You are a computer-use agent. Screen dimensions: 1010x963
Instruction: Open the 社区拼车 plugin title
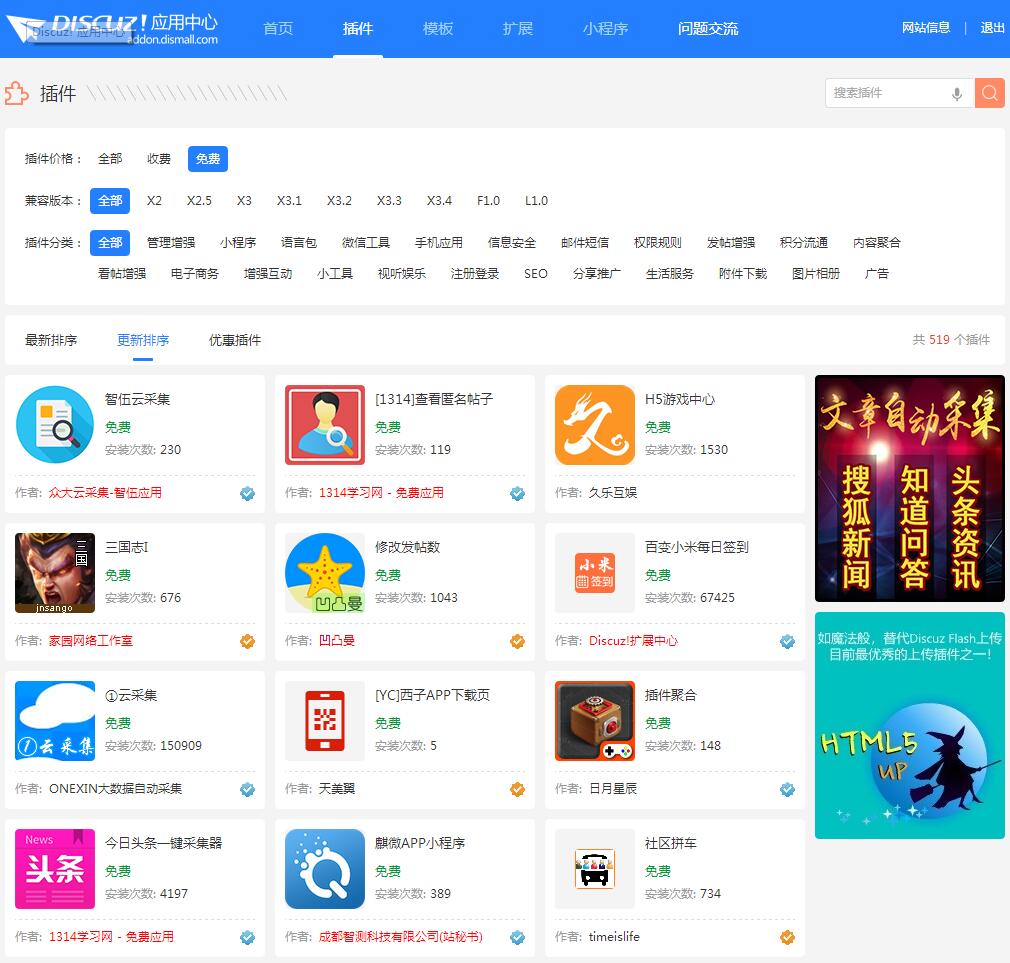[671, 843]
